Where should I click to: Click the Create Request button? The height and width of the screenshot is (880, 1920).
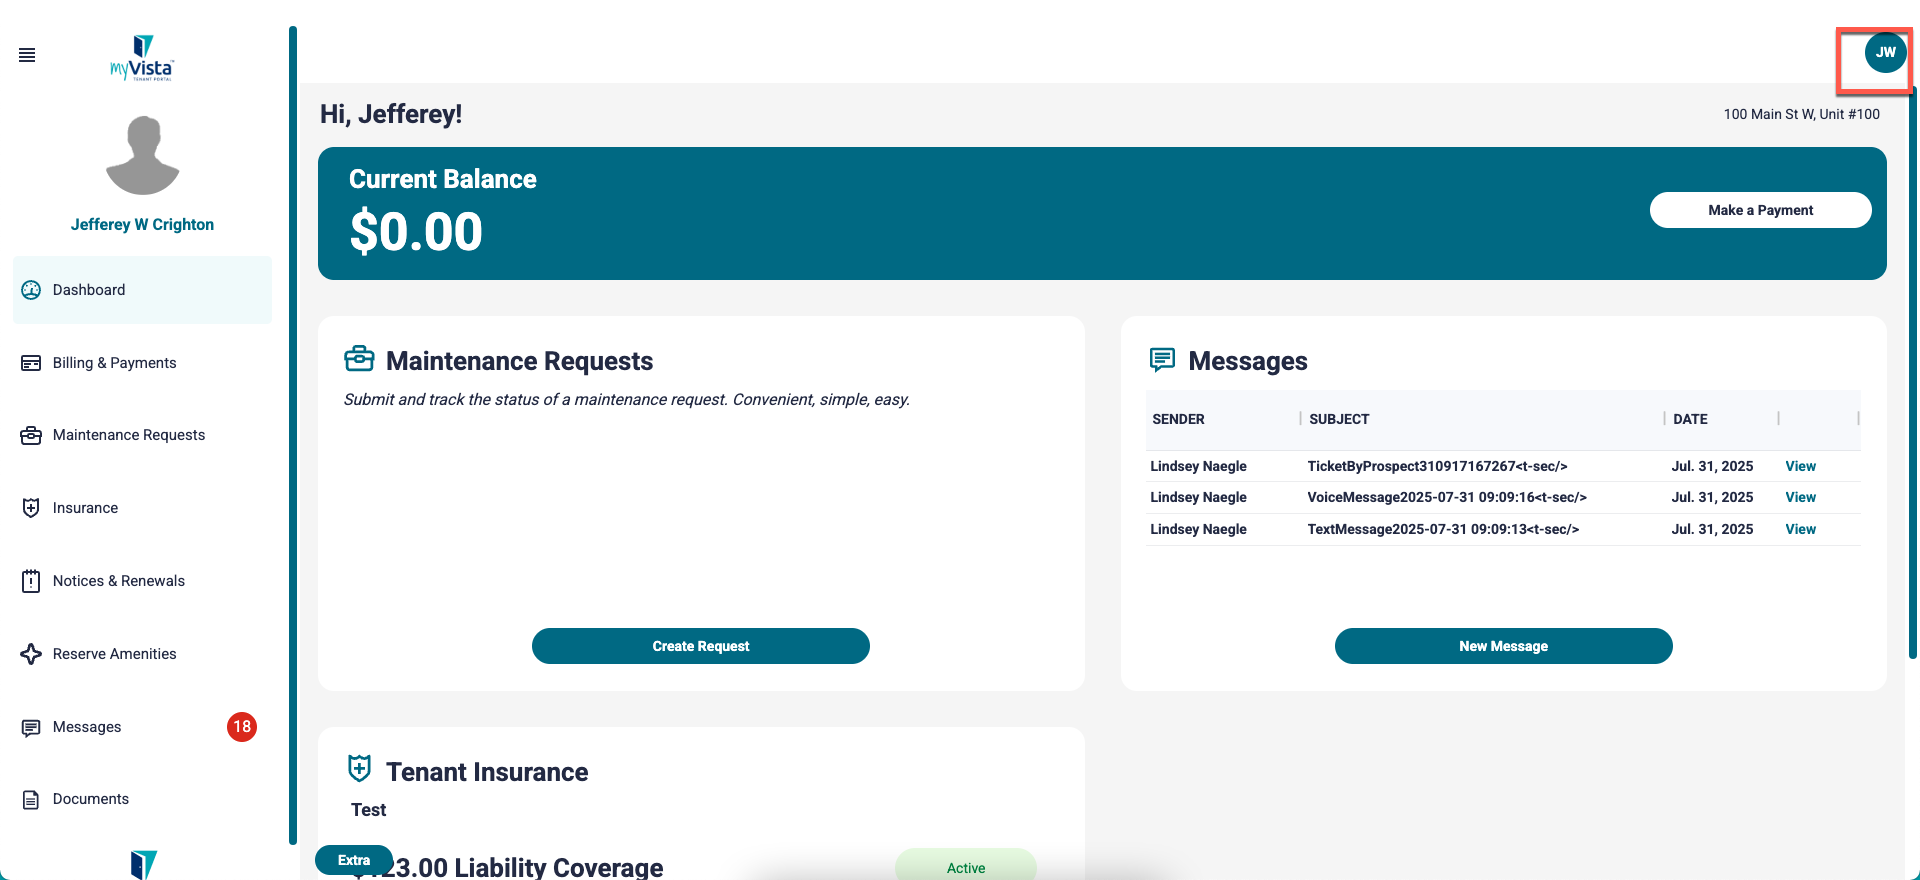pyautogui.click(x=701, y=646)
